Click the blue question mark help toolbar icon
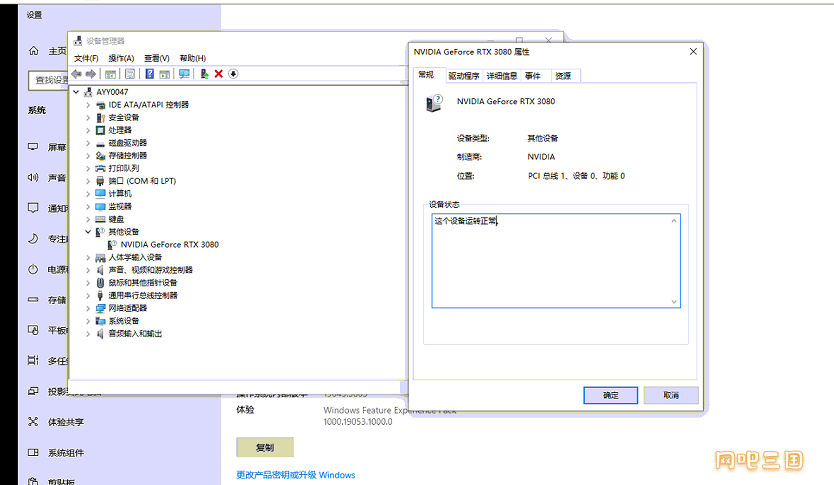Screen dimensions: 834x485 coord(149,74)
